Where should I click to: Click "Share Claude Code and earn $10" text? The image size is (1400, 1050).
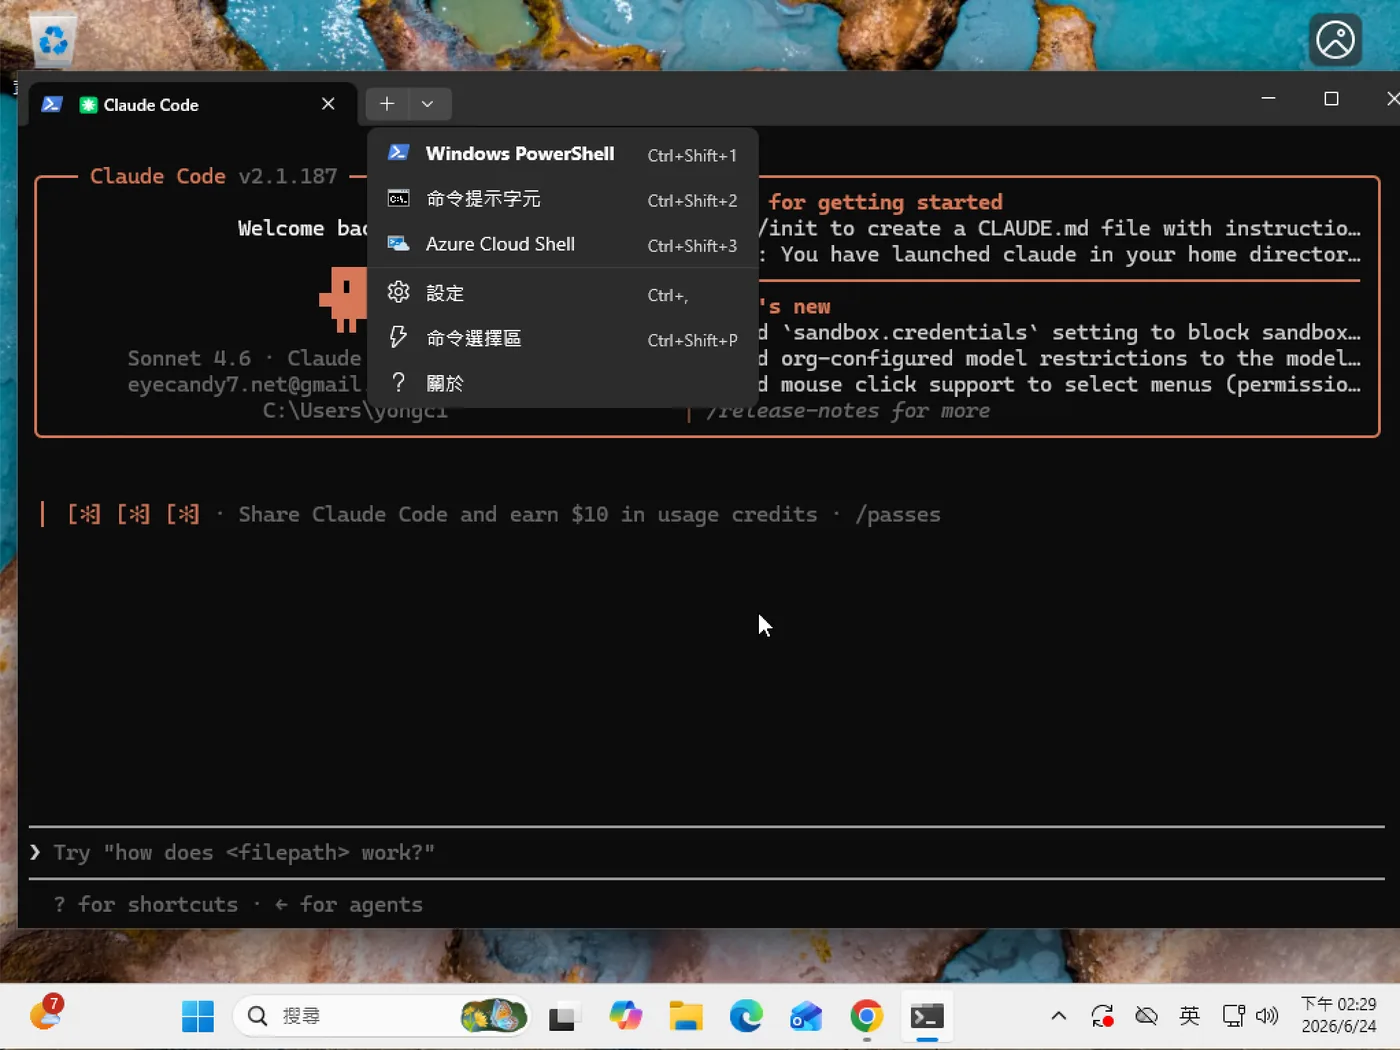pos(423,515)
